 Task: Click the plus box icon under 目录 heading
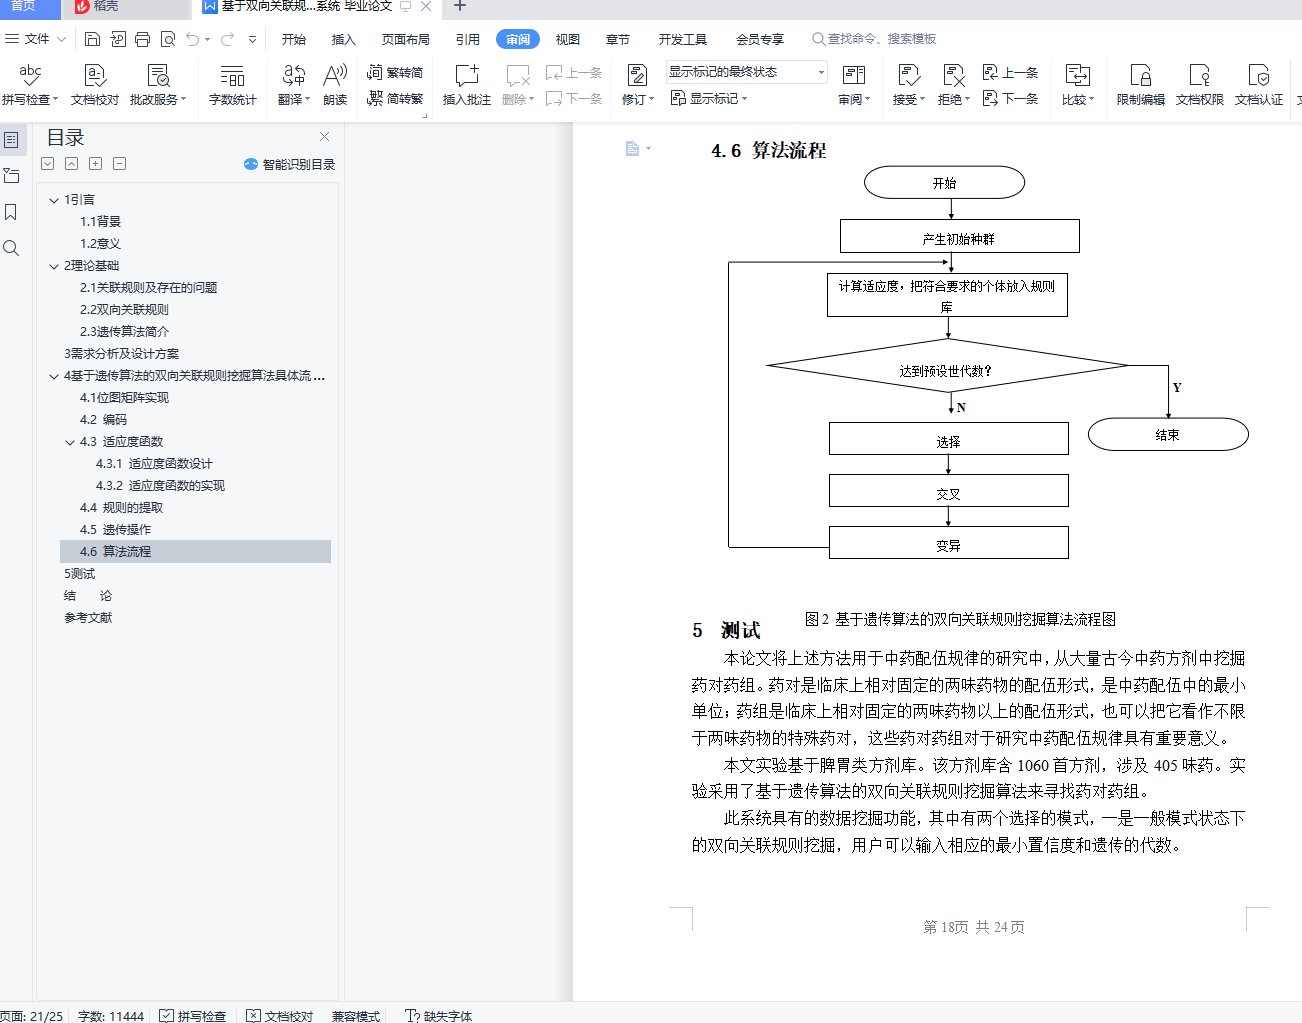(x=96, y=164)
